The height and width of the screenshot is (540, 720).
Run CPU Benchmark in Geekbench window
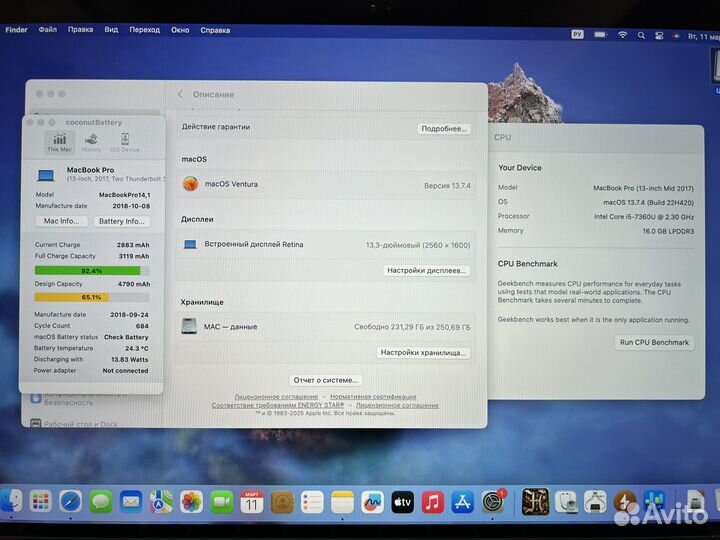click(654, 342)
